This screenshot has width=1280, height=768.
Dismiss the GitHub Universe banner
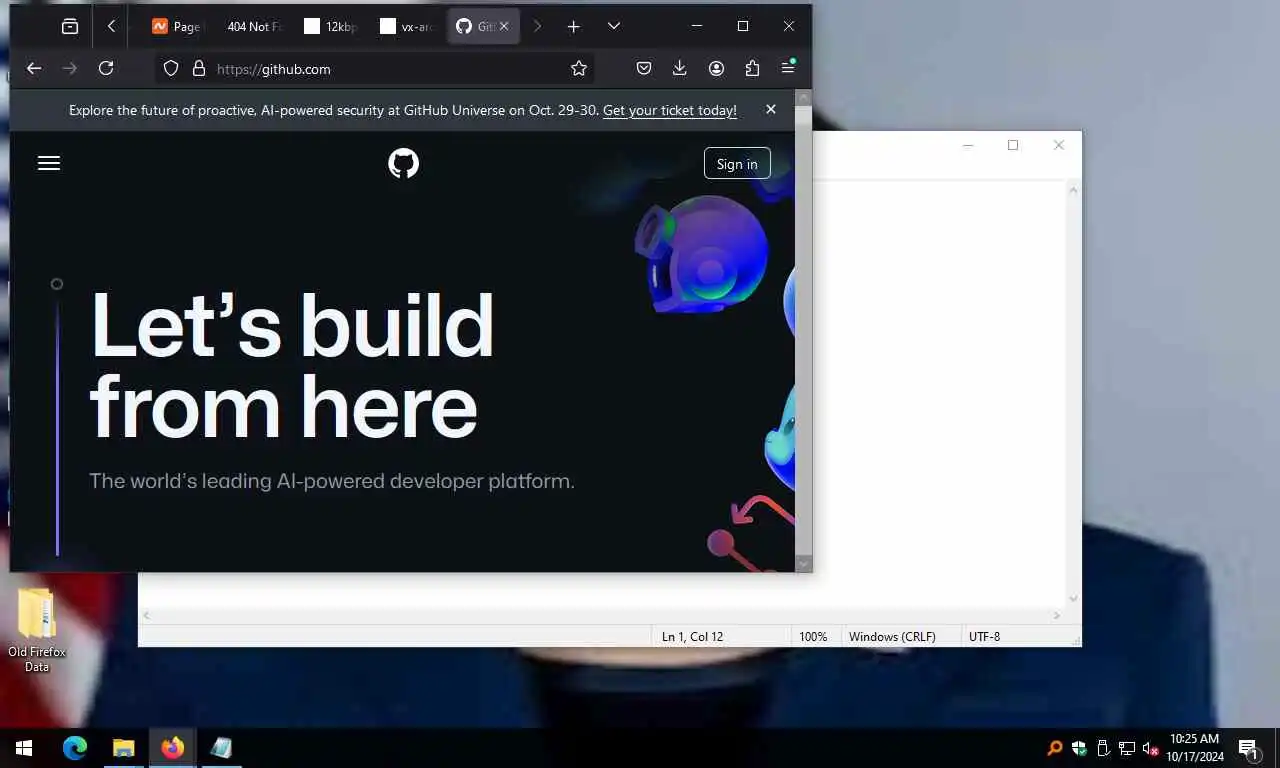click(x=771, y=110)
